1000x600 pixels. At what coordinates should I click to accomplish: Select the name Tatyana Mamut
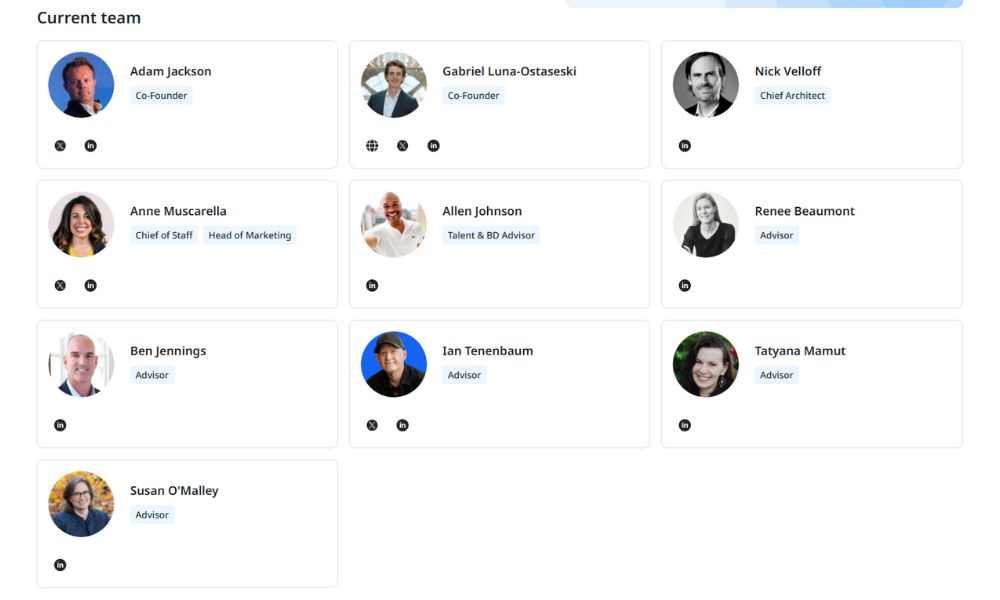point(799,350)
